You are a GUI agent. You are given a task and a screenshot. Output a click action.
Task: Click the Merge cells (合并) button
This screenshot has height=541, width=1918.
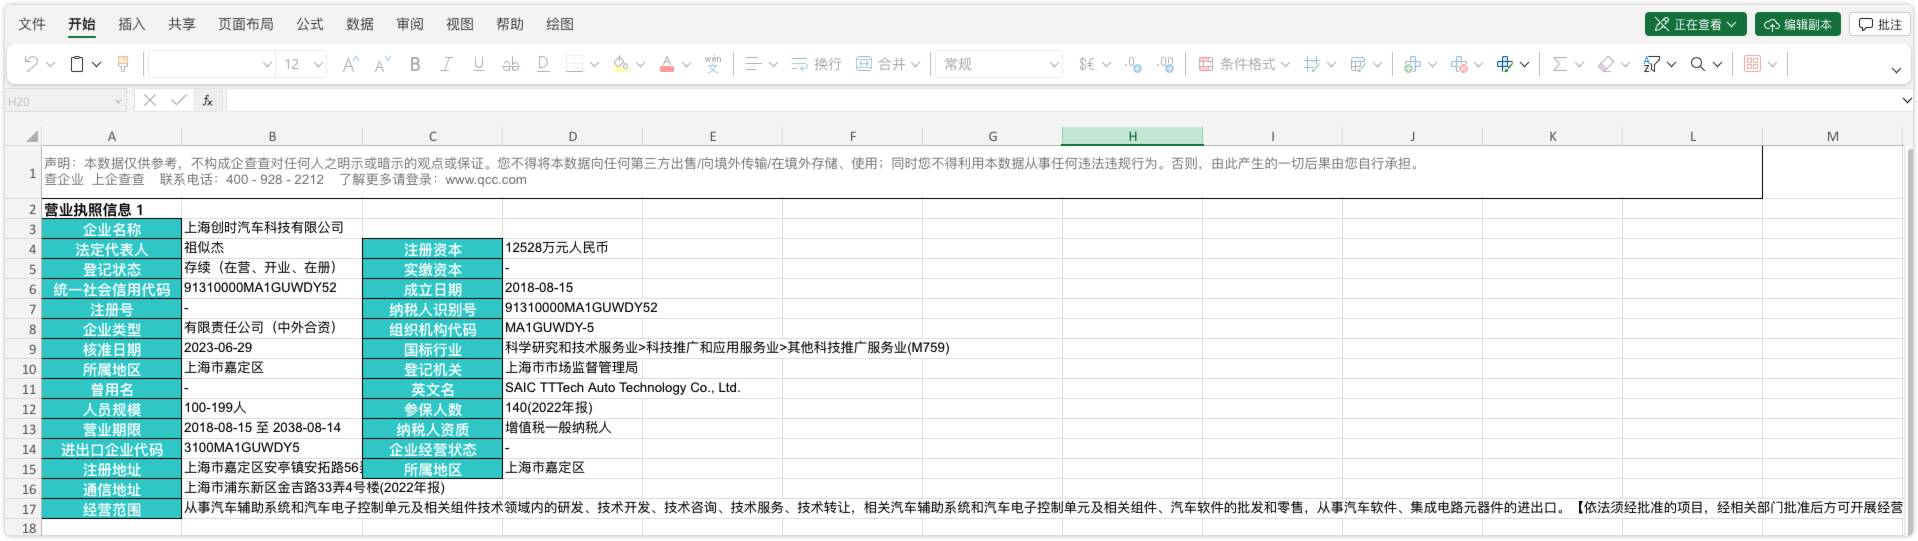[x=881, y=64]
